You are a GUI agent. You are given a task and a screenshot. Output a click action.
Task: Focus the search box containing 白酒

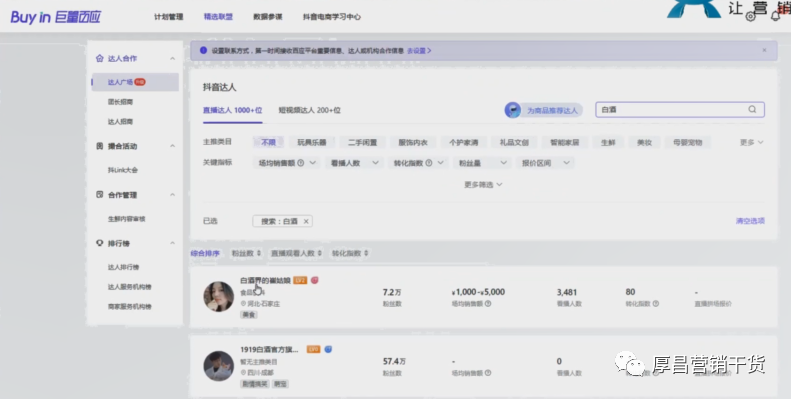[680, 109]
